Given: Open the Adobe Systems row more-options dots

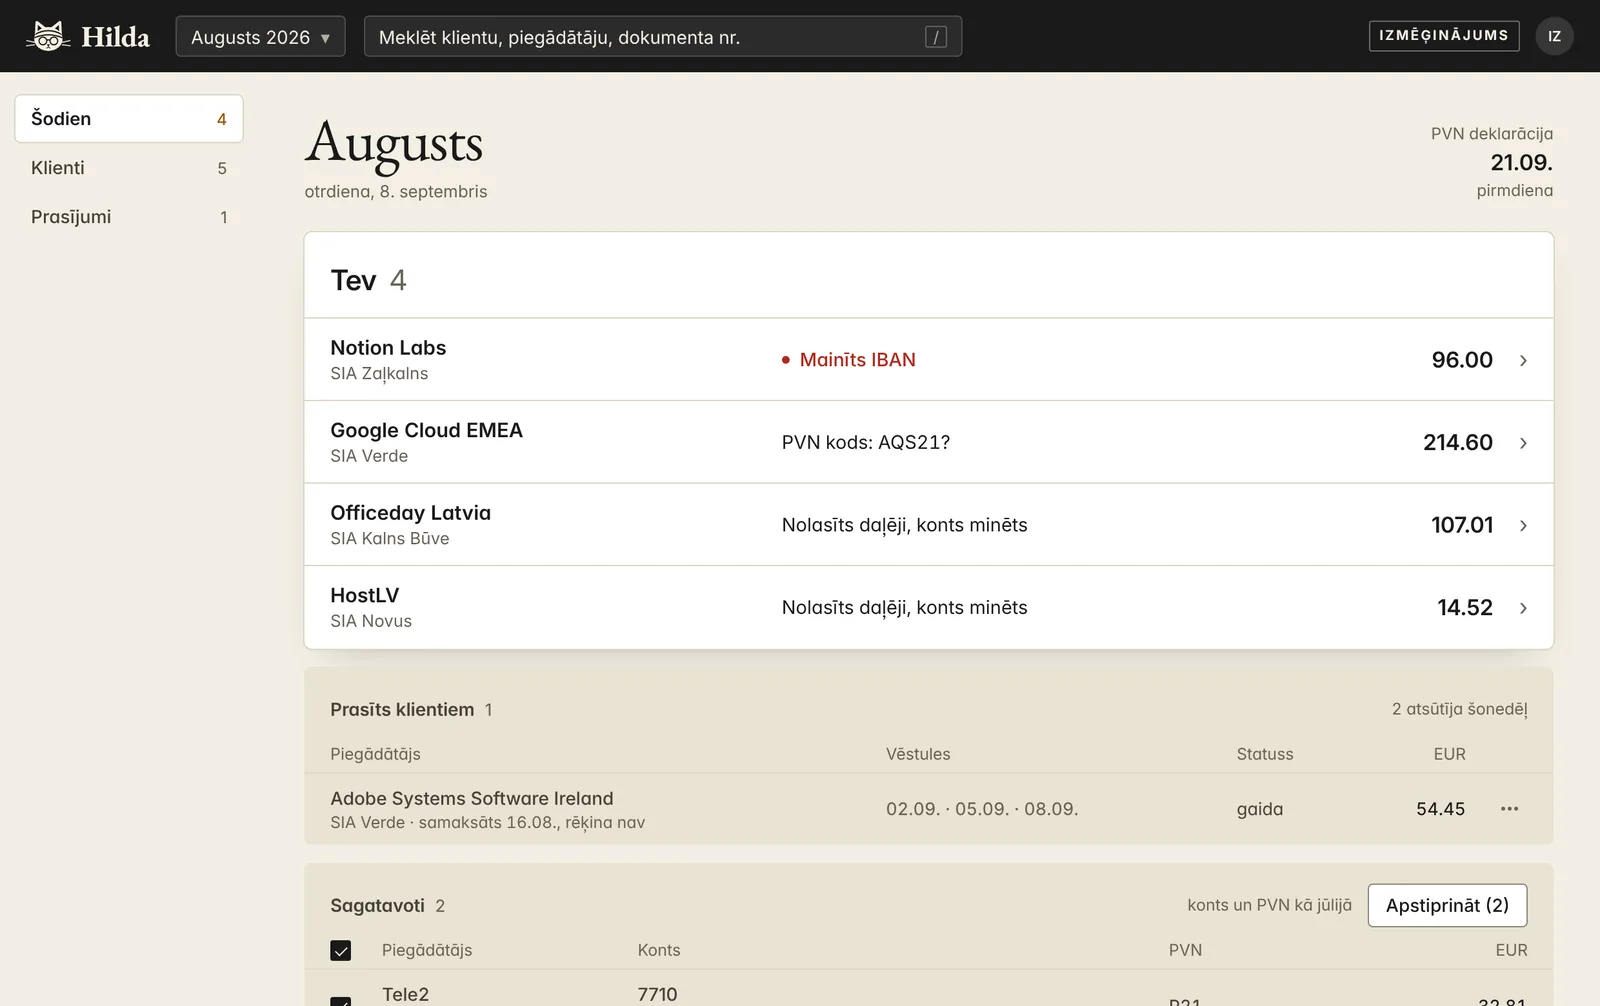Looking at the screenshot, I should (1509, 809).
